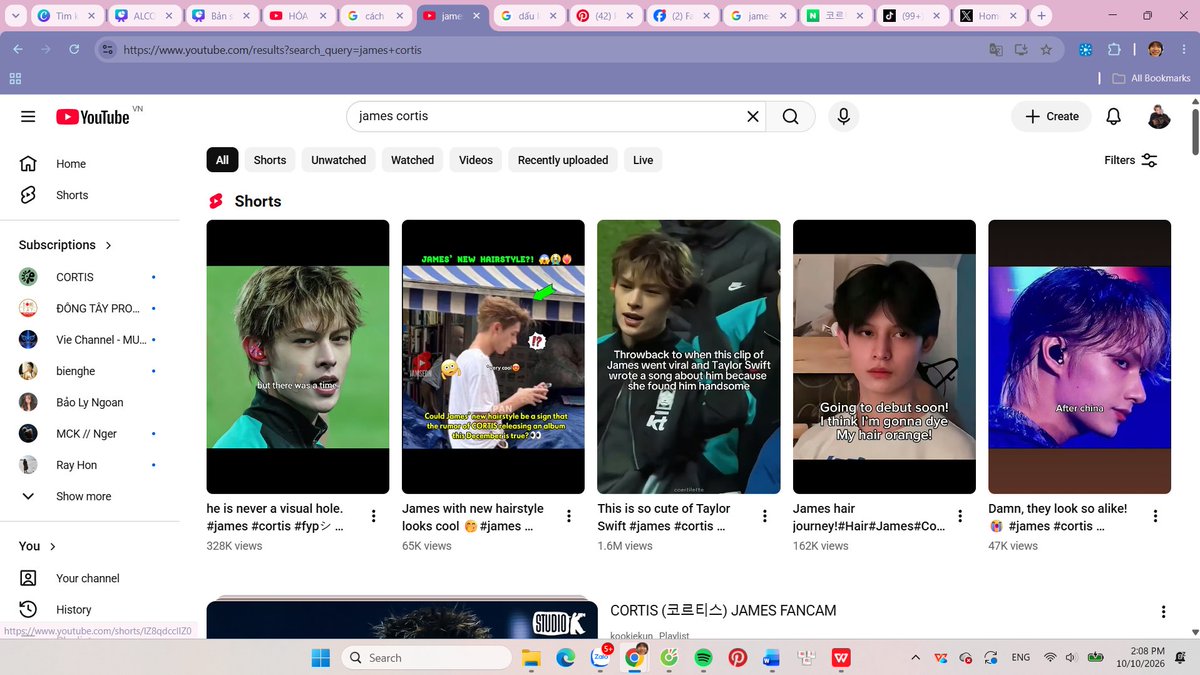The height and width of the screenshot is (675, 1200).
Task: Select the All filter chip
Action: 222,160
